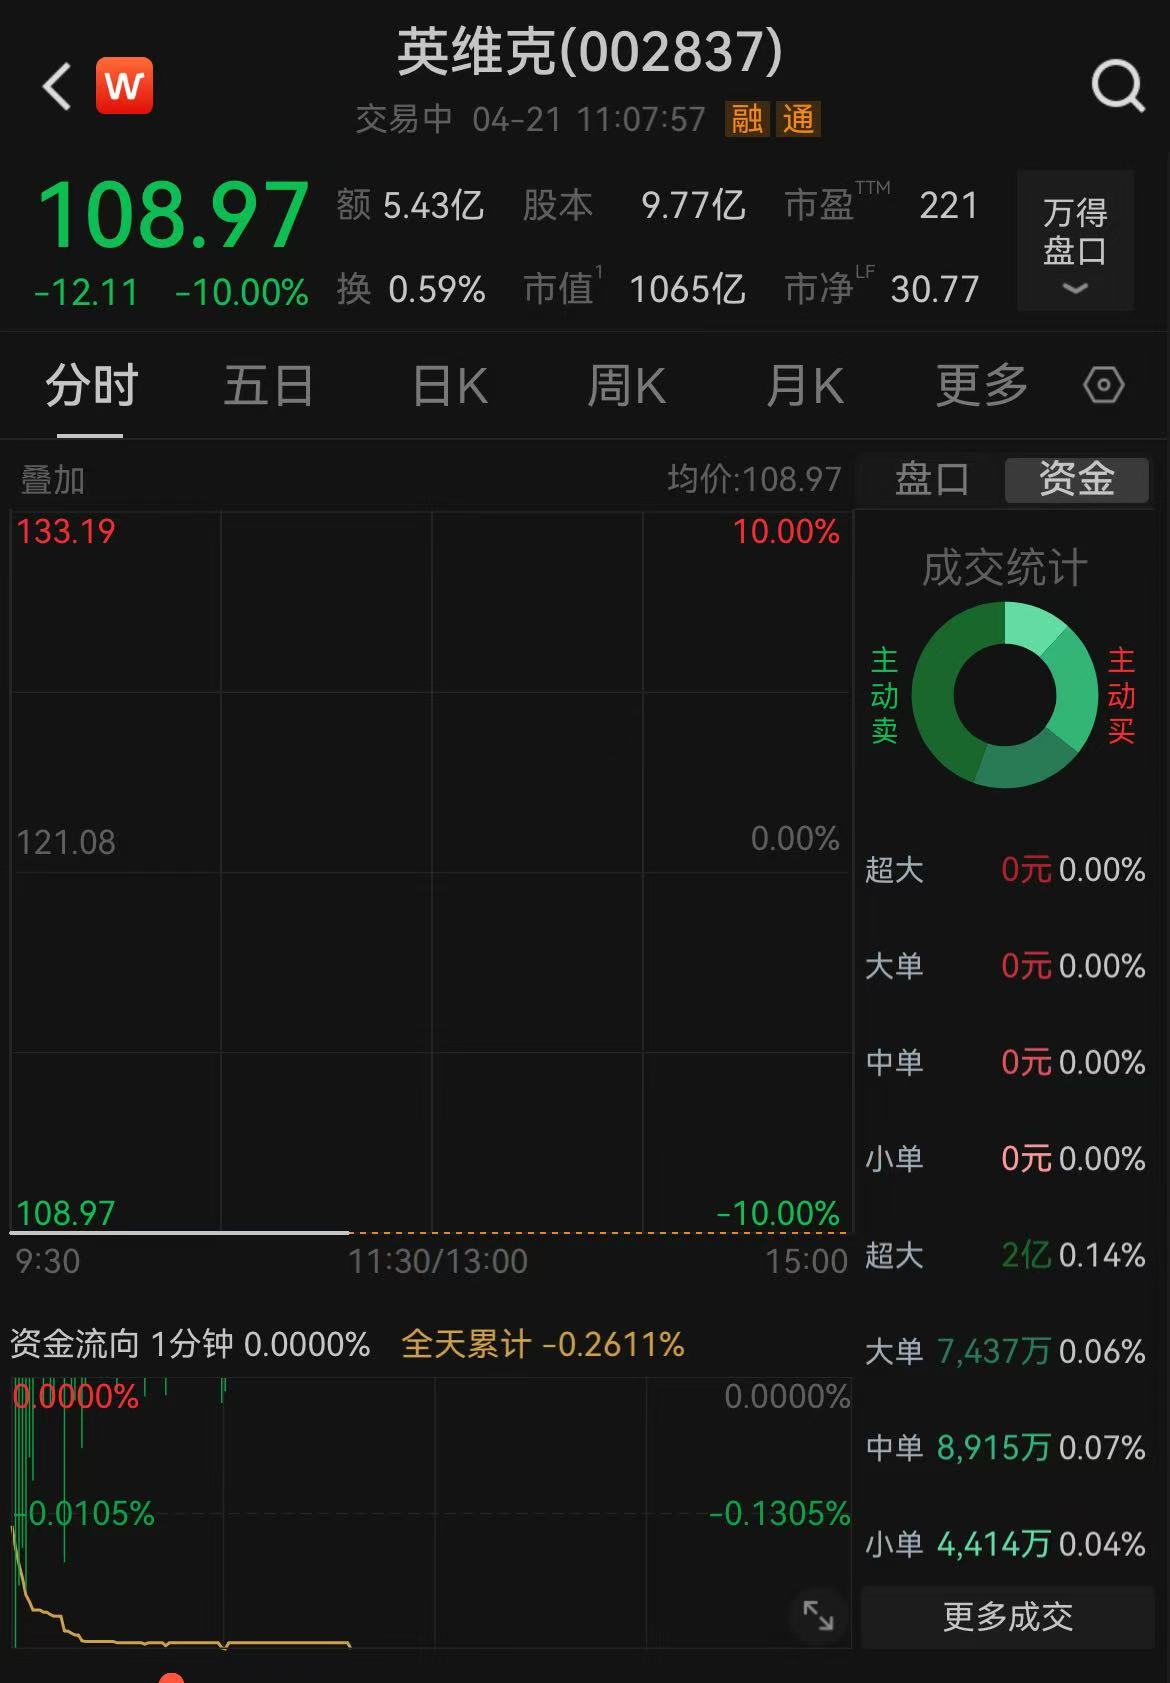
Task: Click the 成交统计 donut chart
Action: pos(1004,694)
